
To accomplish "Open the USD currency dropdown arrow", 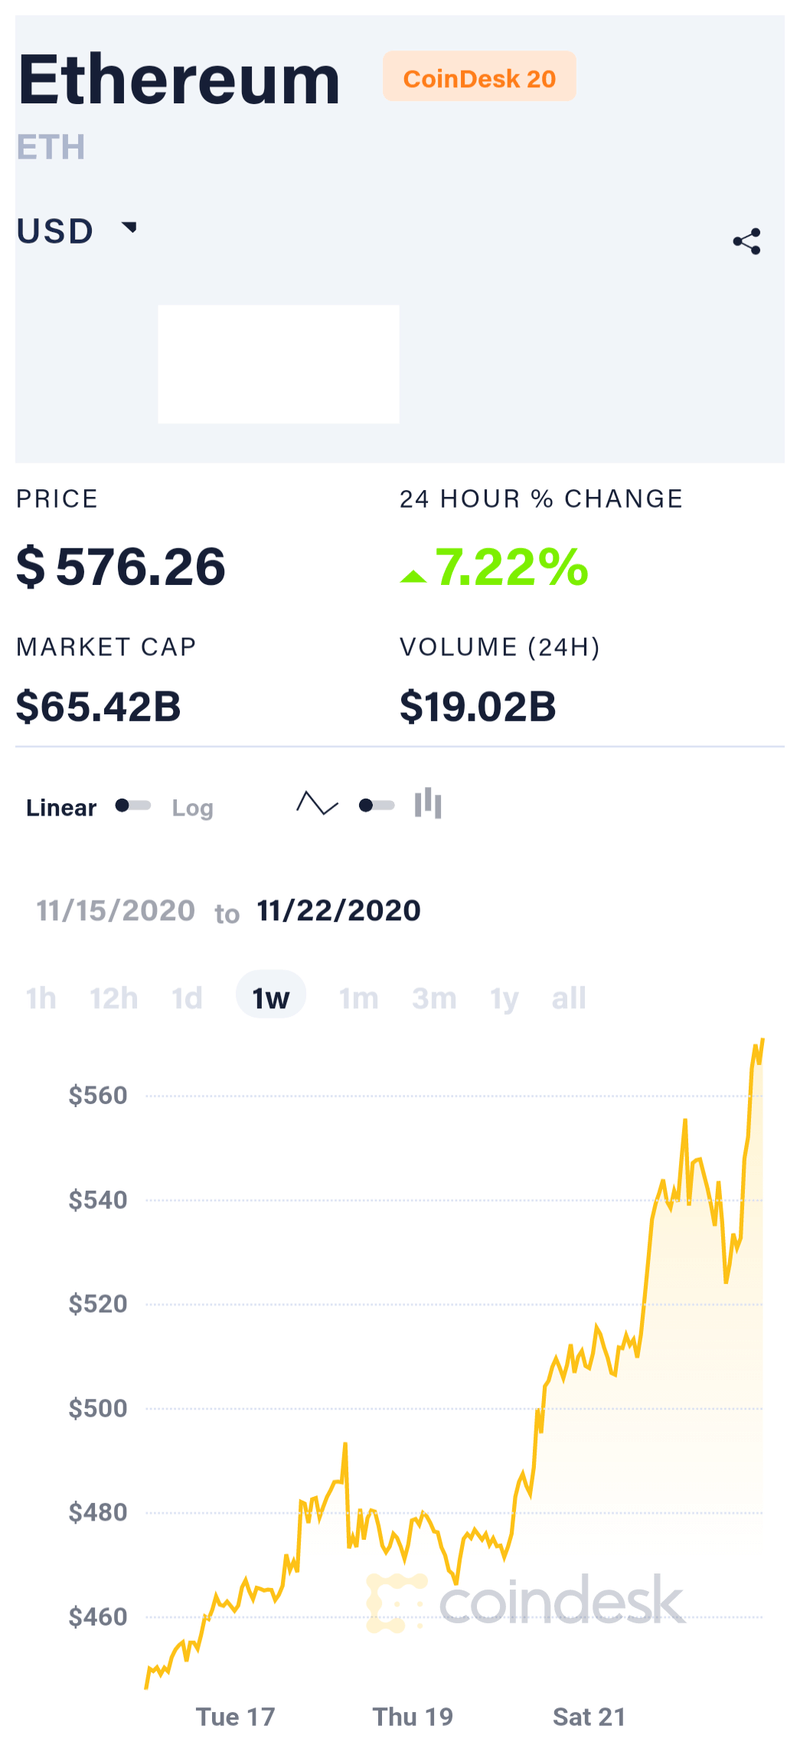I will point(129,228).
